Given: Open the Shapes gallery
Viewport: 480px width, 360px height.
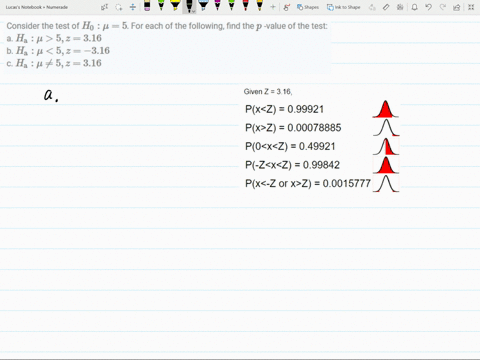Looking at the screenshot, I should [x=308, y=7].
